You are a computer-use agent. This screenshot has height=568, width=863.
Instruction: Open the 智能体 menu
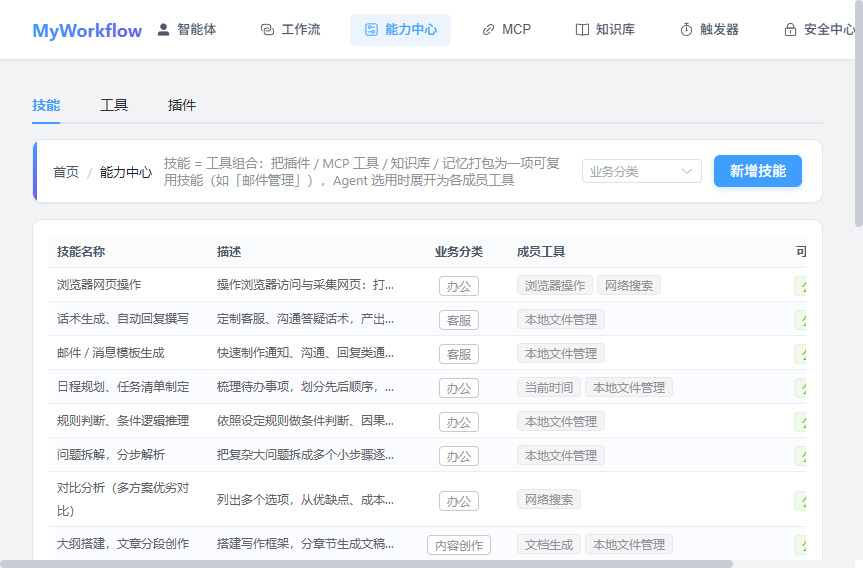[187, 30]
